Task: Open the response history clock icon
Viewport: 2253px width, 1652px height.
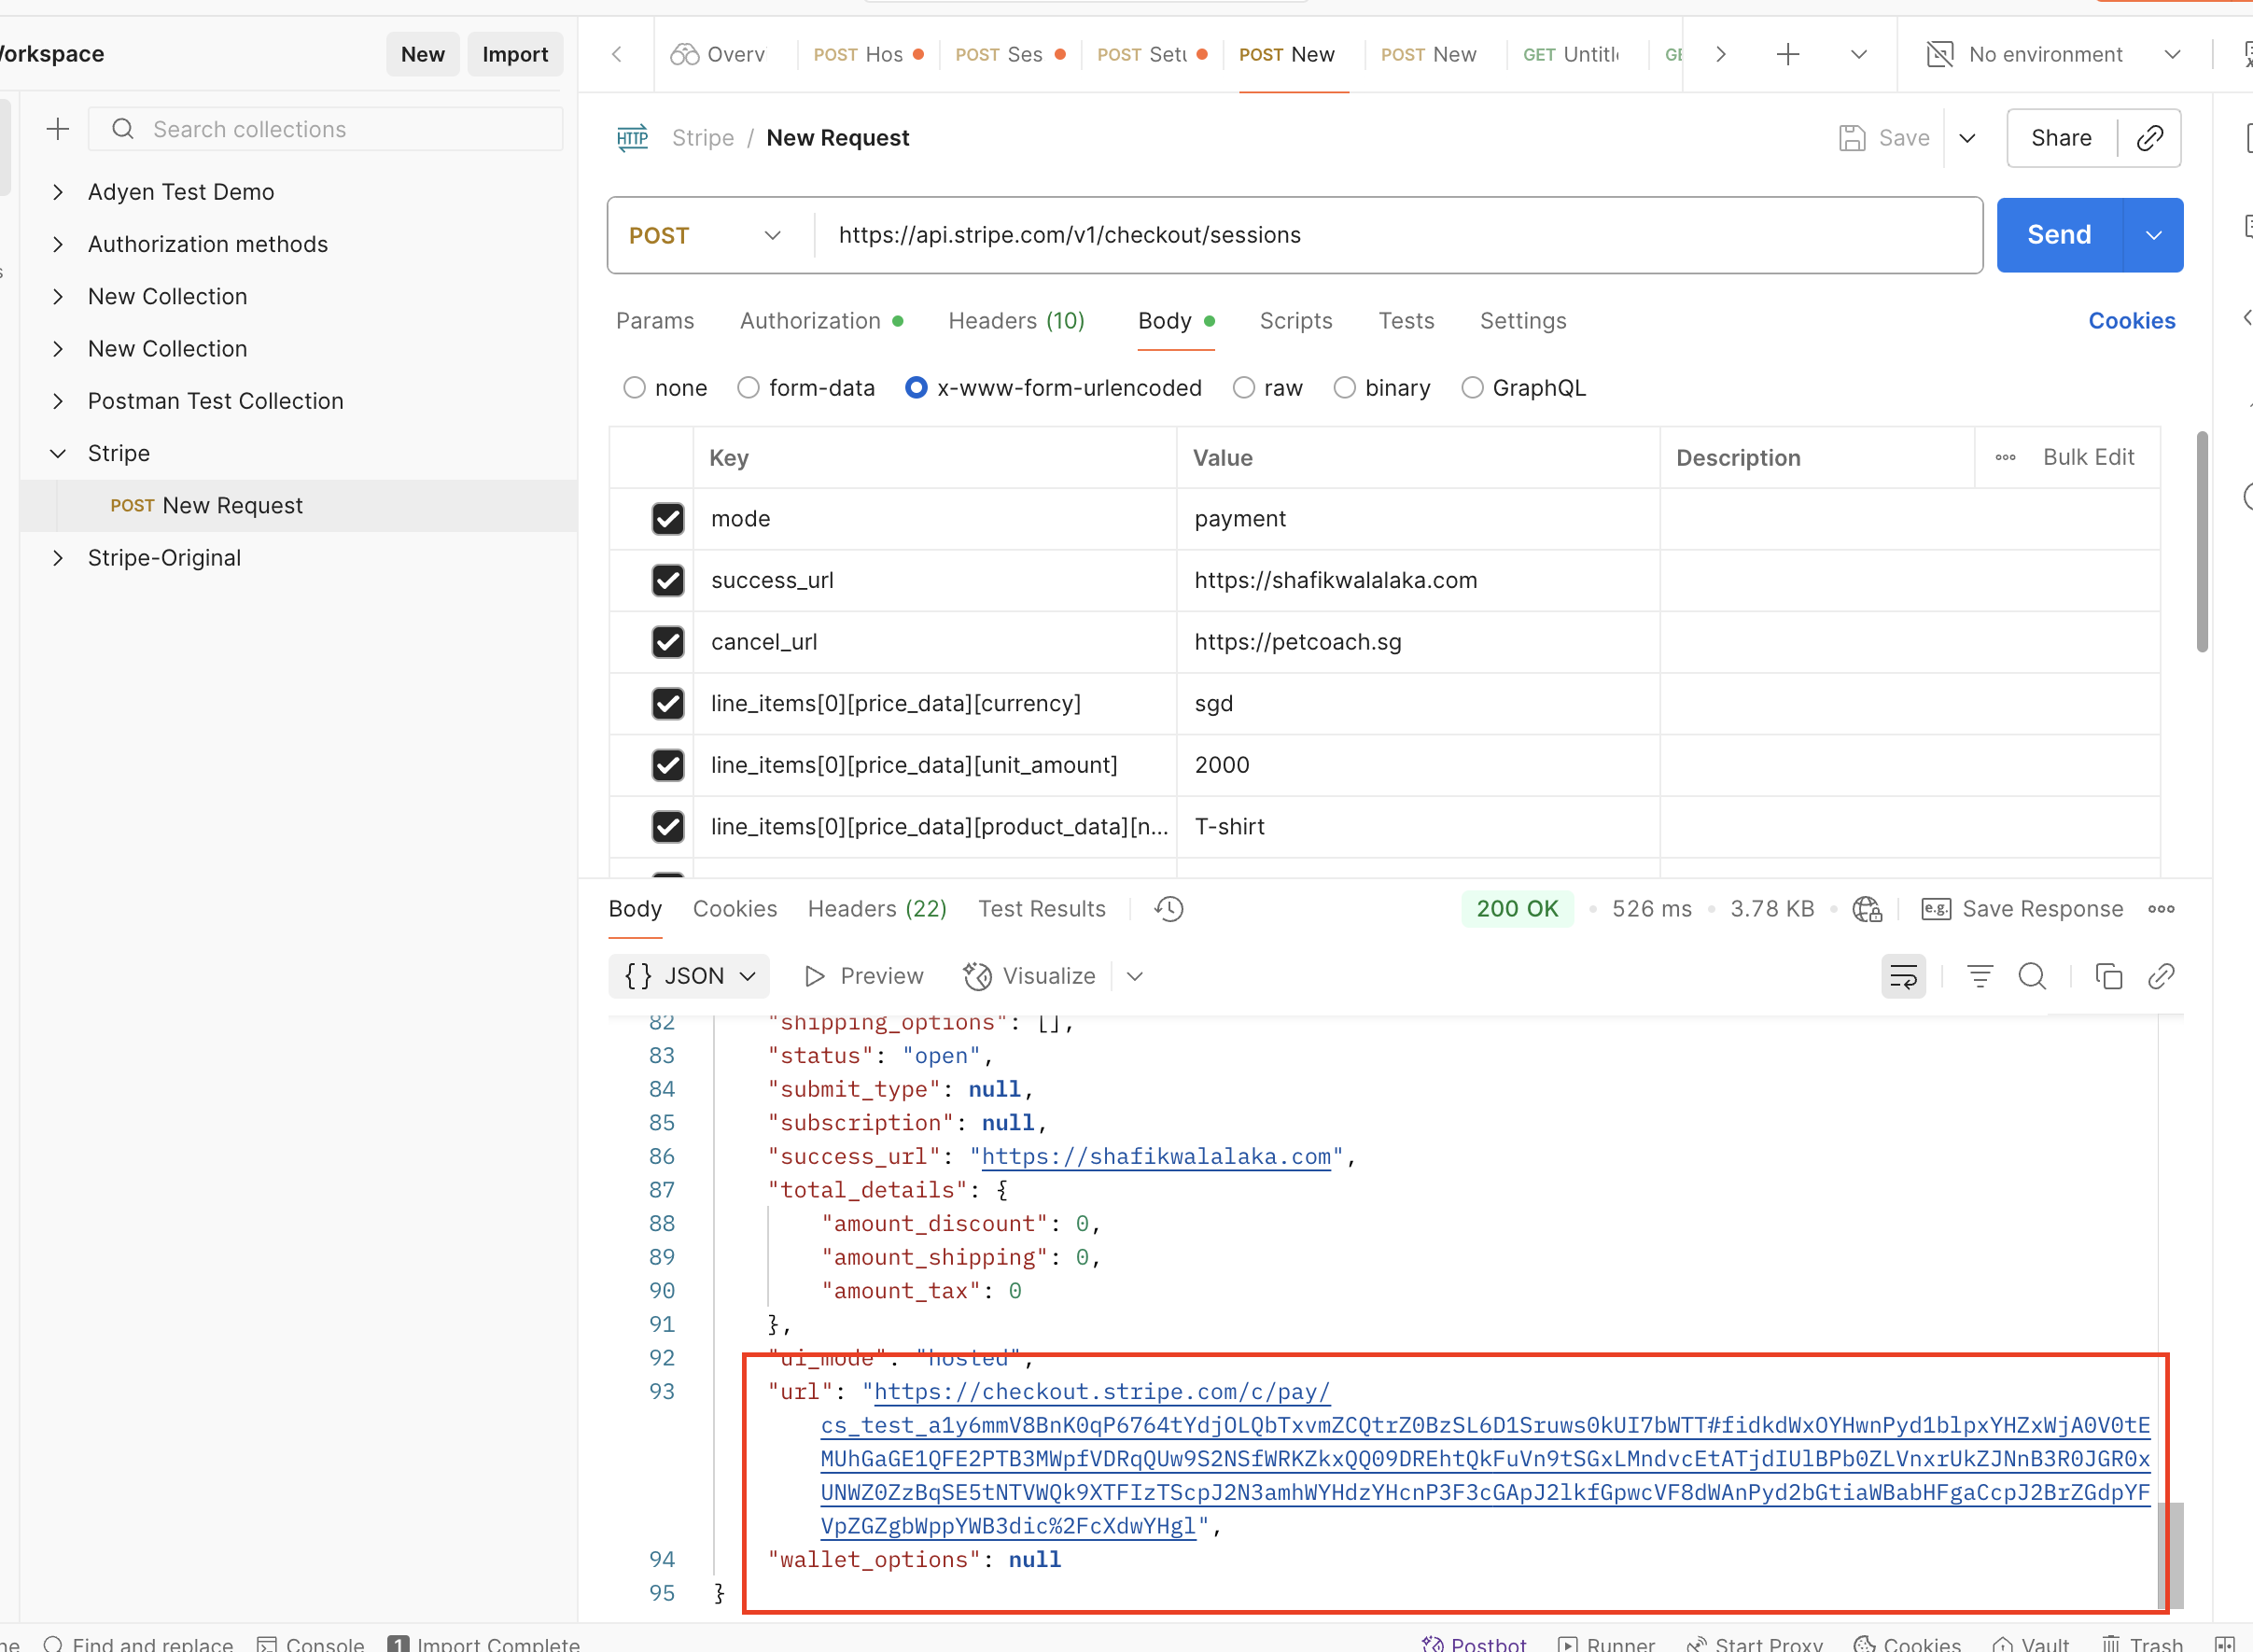Action: 1168,909
